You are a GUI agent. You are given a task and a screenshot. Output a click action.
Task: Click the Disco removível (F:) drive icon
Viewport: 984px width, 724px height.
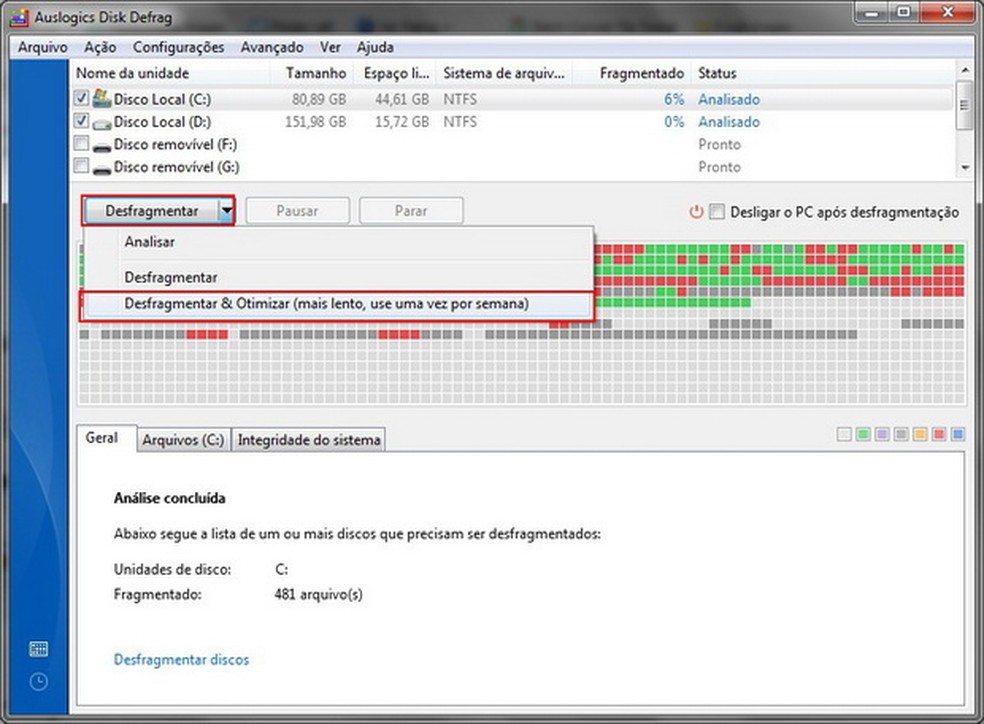click(x=102, y=146)
